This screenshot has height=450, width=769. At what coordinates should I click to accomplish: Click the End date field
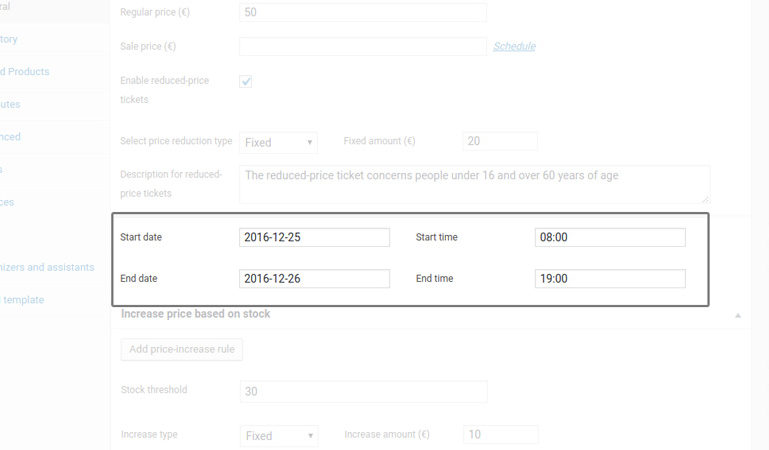click(315, 278)
